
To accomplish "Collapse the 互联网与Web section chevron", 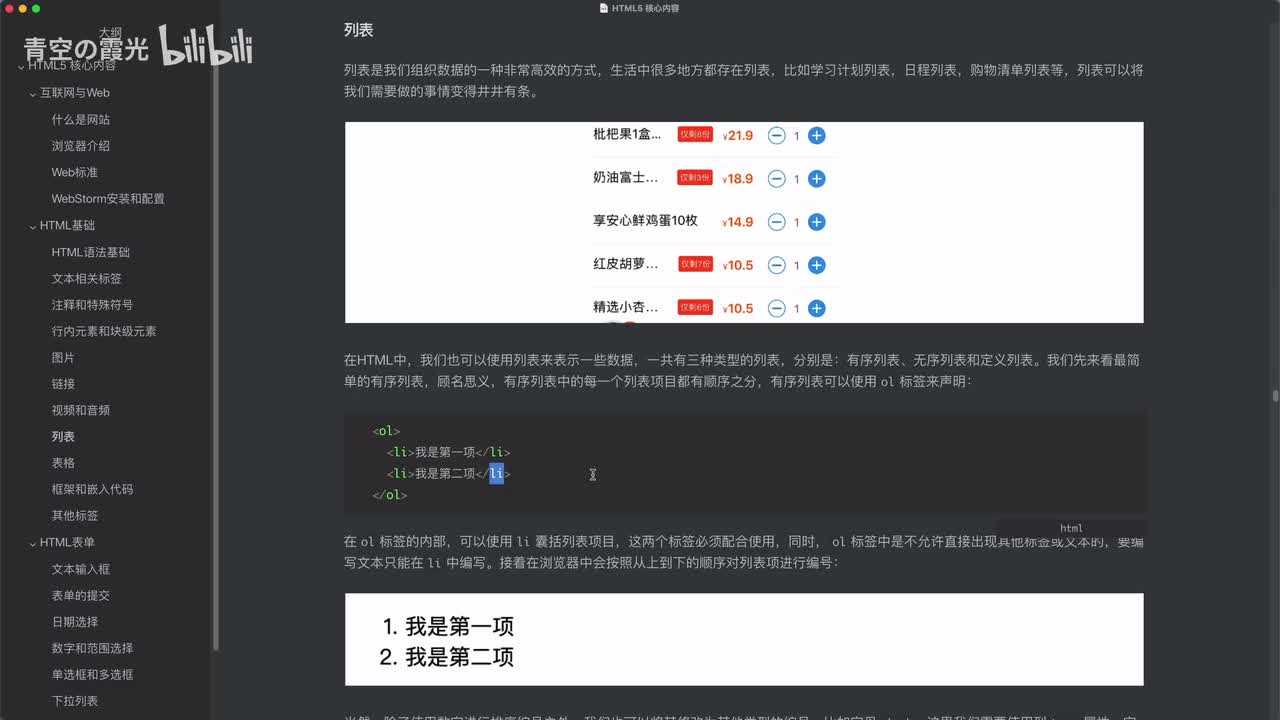I will click(x=32, y=93).
